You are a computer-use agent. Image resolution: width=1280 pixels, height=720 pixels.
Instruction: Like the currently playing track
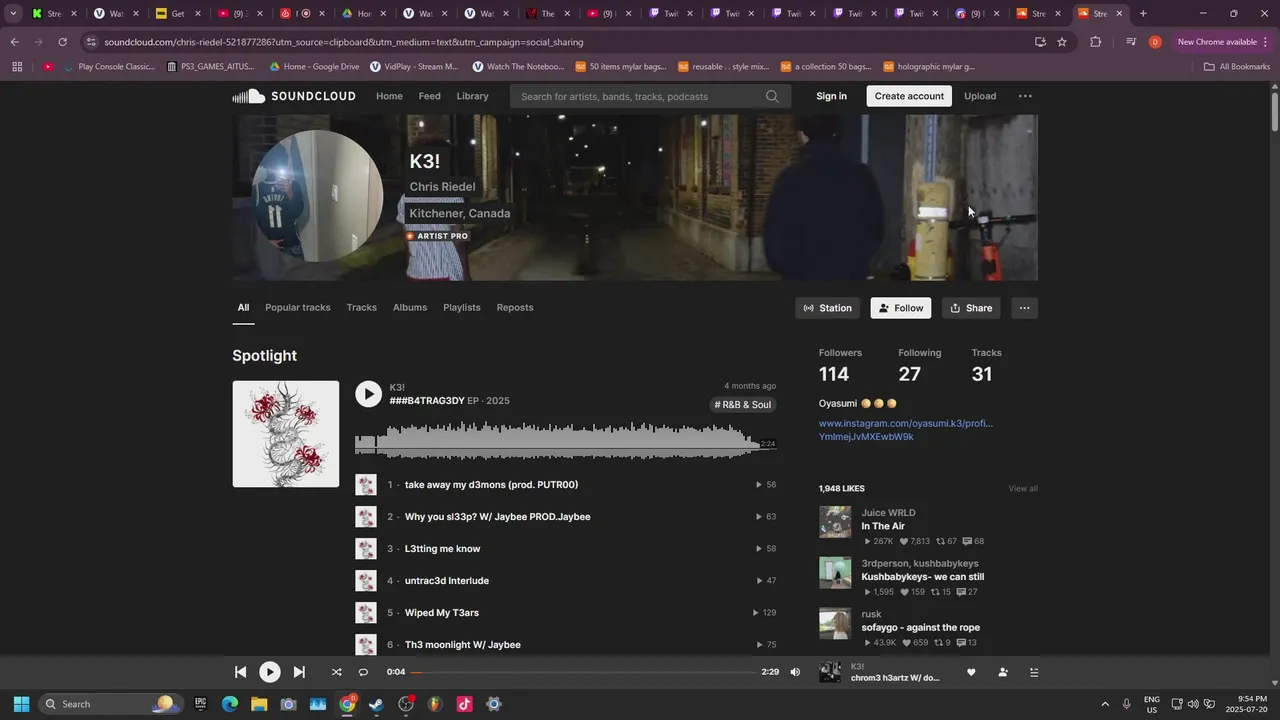(x=971, y=672)
